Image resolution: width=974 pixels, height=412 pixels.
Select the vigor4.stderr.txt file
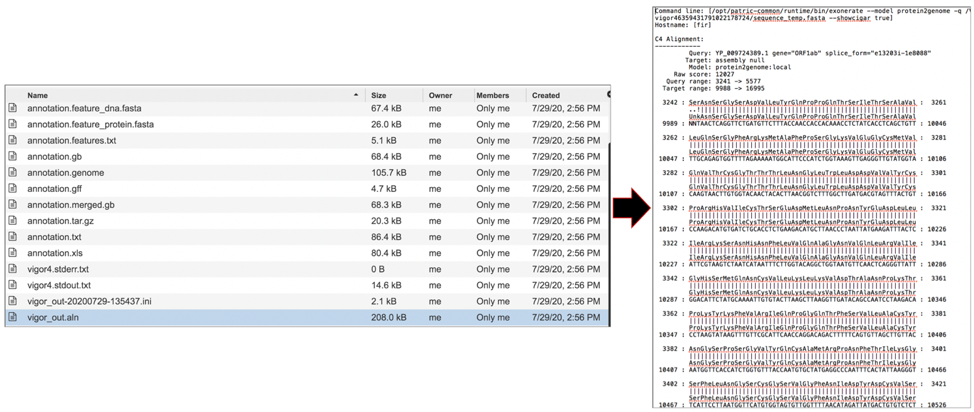(x=58, y=269)
